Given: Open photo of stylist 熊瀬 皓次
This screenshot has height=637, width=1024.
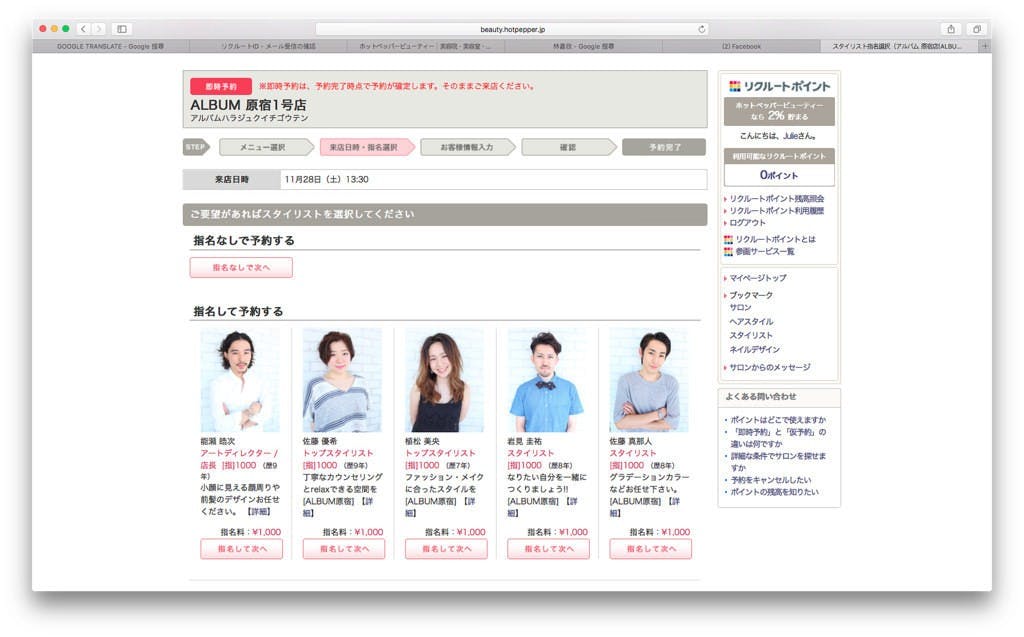Looking at the screenshot, I should [x=240, y=380].
